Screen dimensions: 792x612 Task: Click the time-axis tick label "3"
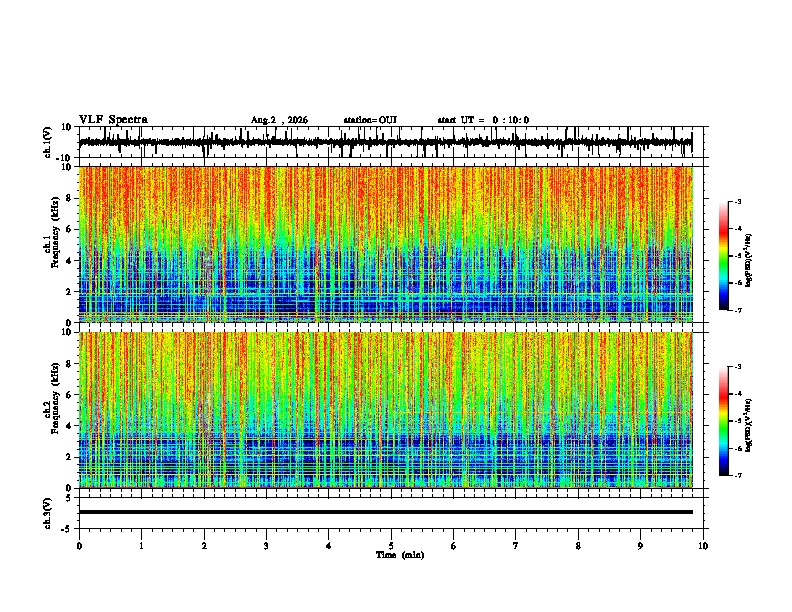[267, 546]
